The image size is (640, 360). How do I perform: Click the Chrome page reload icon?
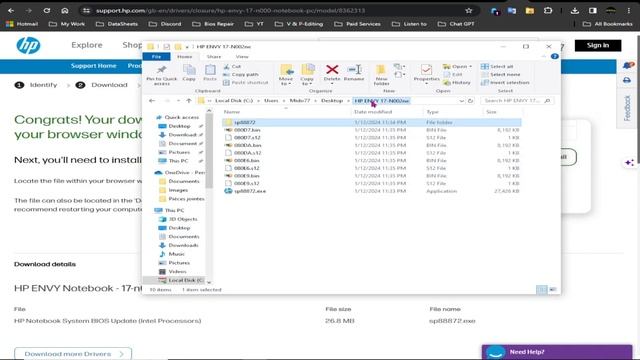[47, 11]
